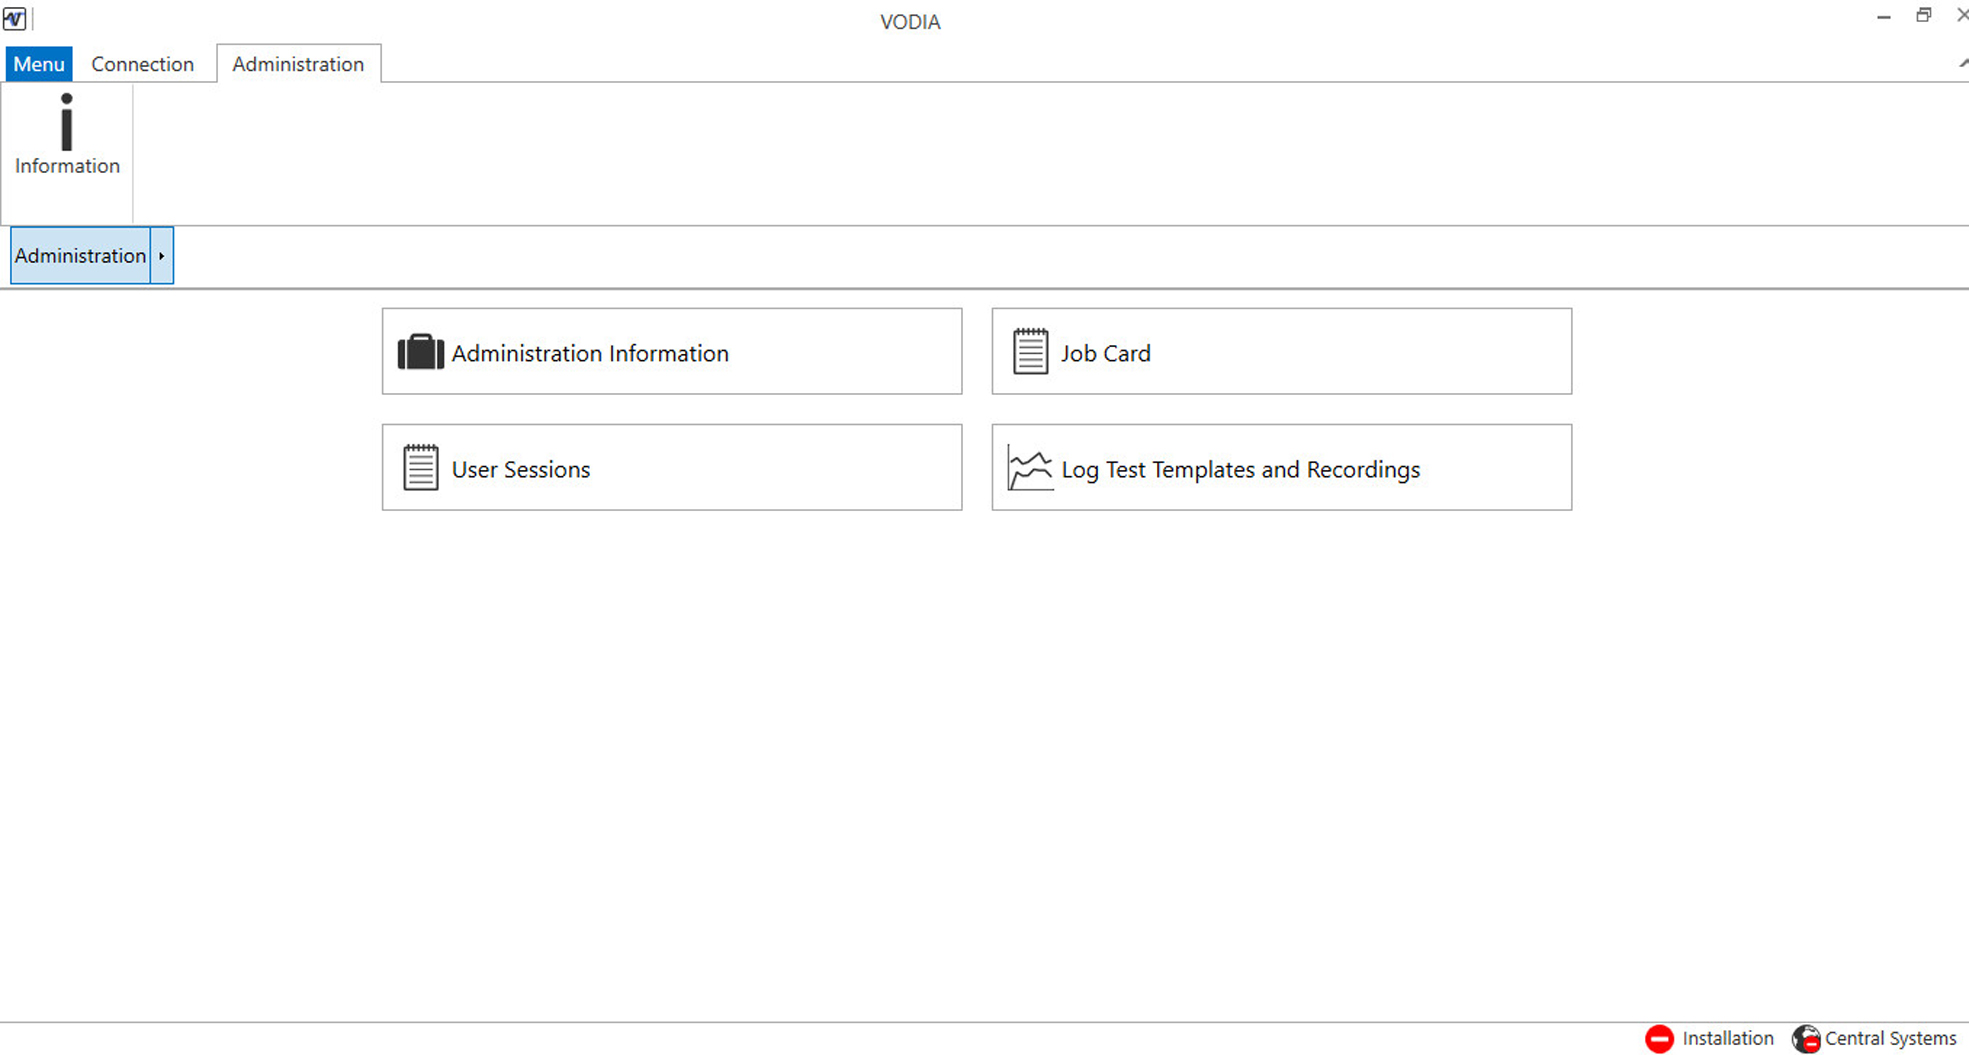The image size is (1969, 1055).
Task: Click the Installation status text
Action: click(x=1727, y=1039)
